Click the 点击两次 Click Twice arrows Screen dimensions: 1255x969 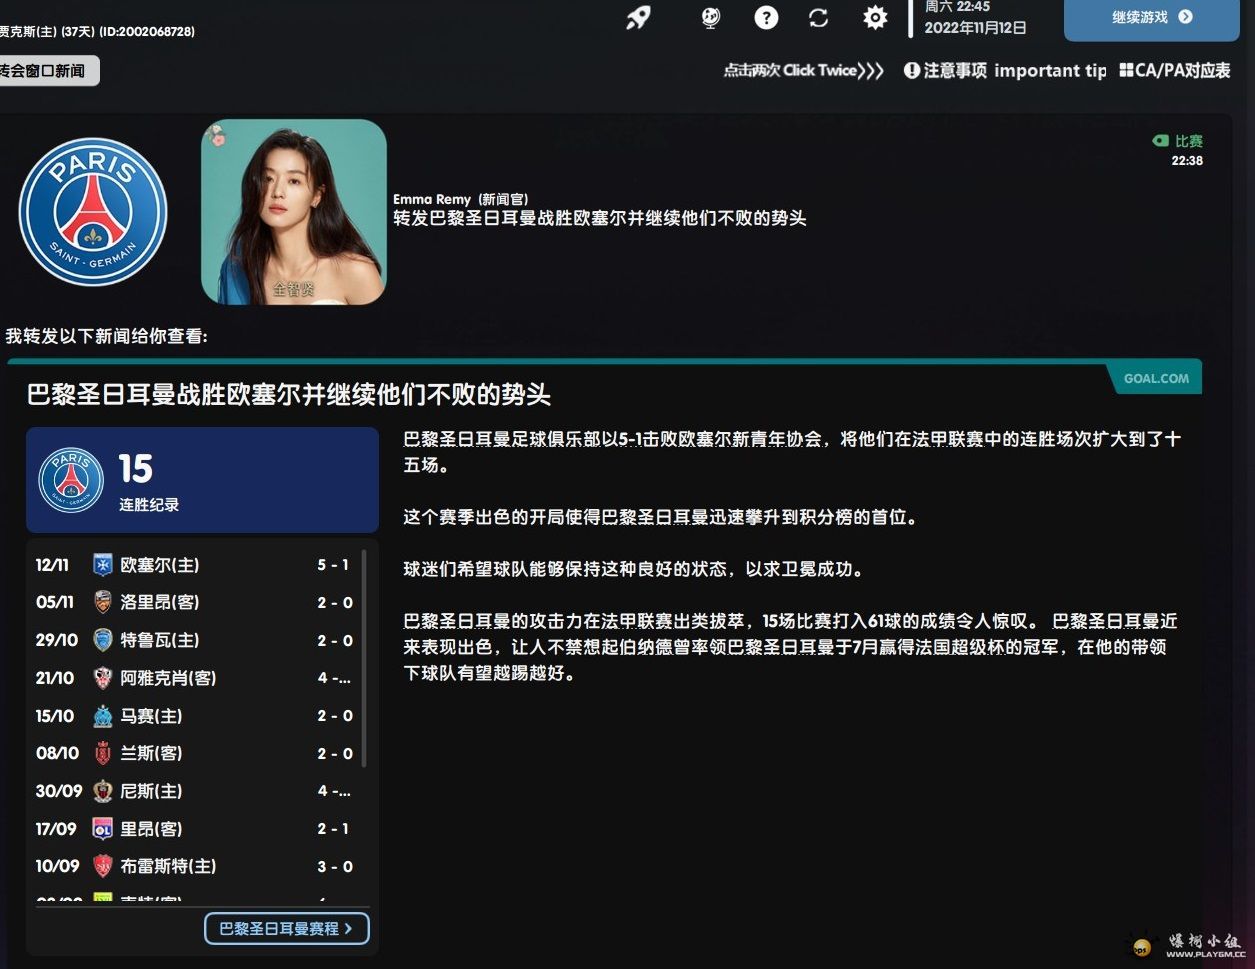point(804,71)
